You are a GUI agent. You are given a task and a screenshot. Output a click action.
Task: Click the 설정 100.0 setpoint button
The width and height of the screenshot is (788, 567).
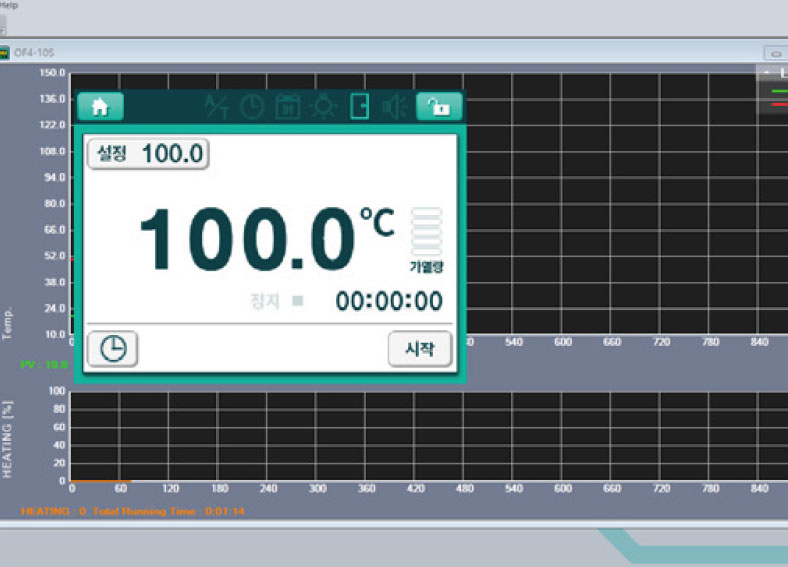[149, 154]
